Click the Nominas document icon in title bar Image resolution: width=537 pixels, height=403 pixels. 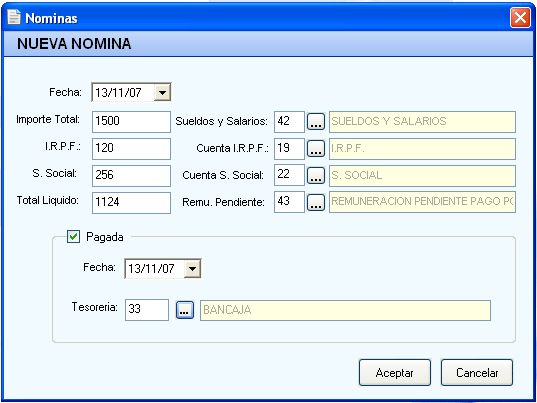point(14,17)
